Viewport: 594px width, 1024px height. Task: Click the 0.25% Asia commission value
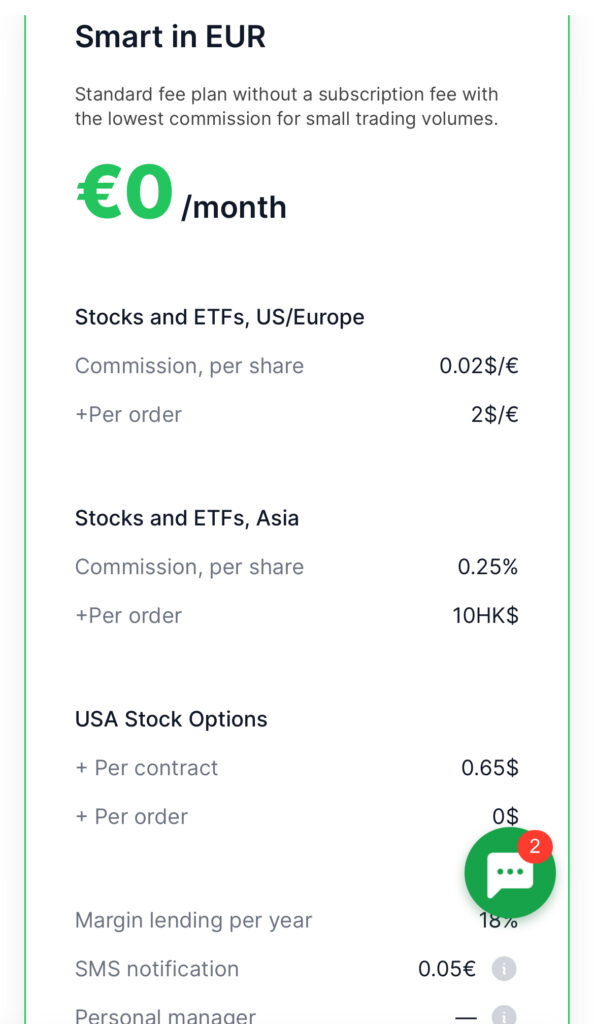pos(488,567)
